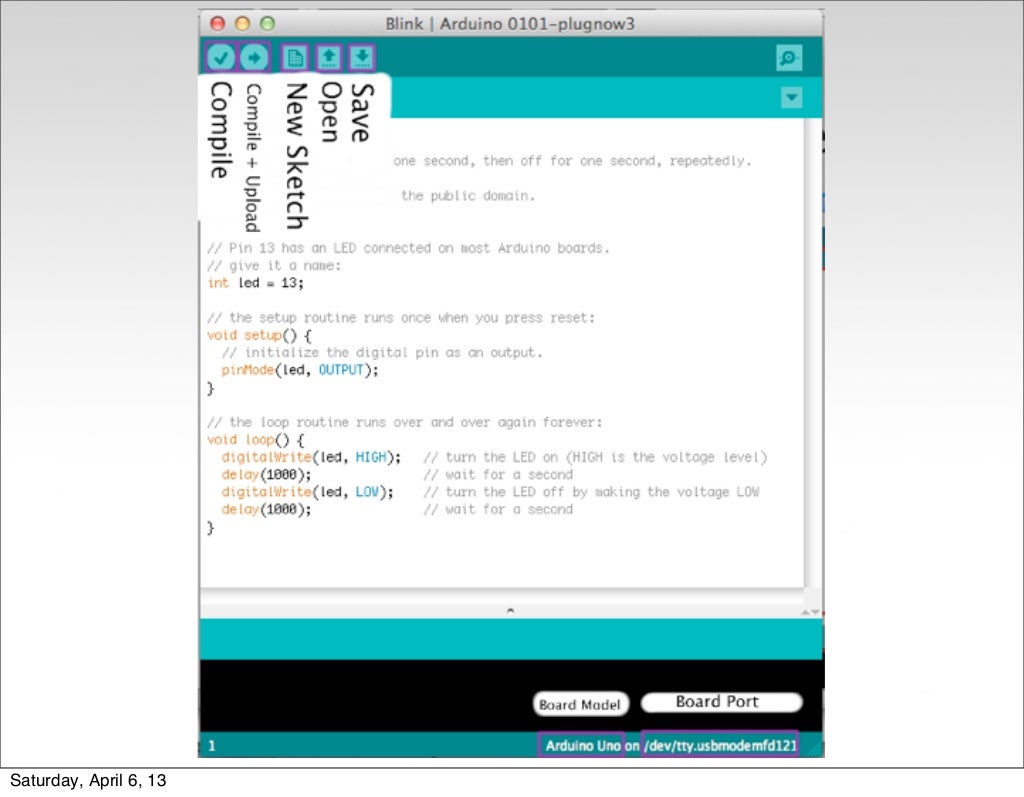Save the sketch with the down-arrow icon
The width and height of the screenshot is (1024, 797).
(x=362, y=57)
